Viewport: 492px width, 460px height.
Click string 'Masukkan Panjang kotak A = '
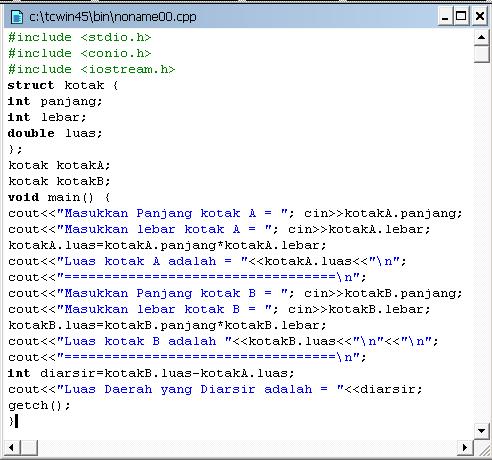172,213
